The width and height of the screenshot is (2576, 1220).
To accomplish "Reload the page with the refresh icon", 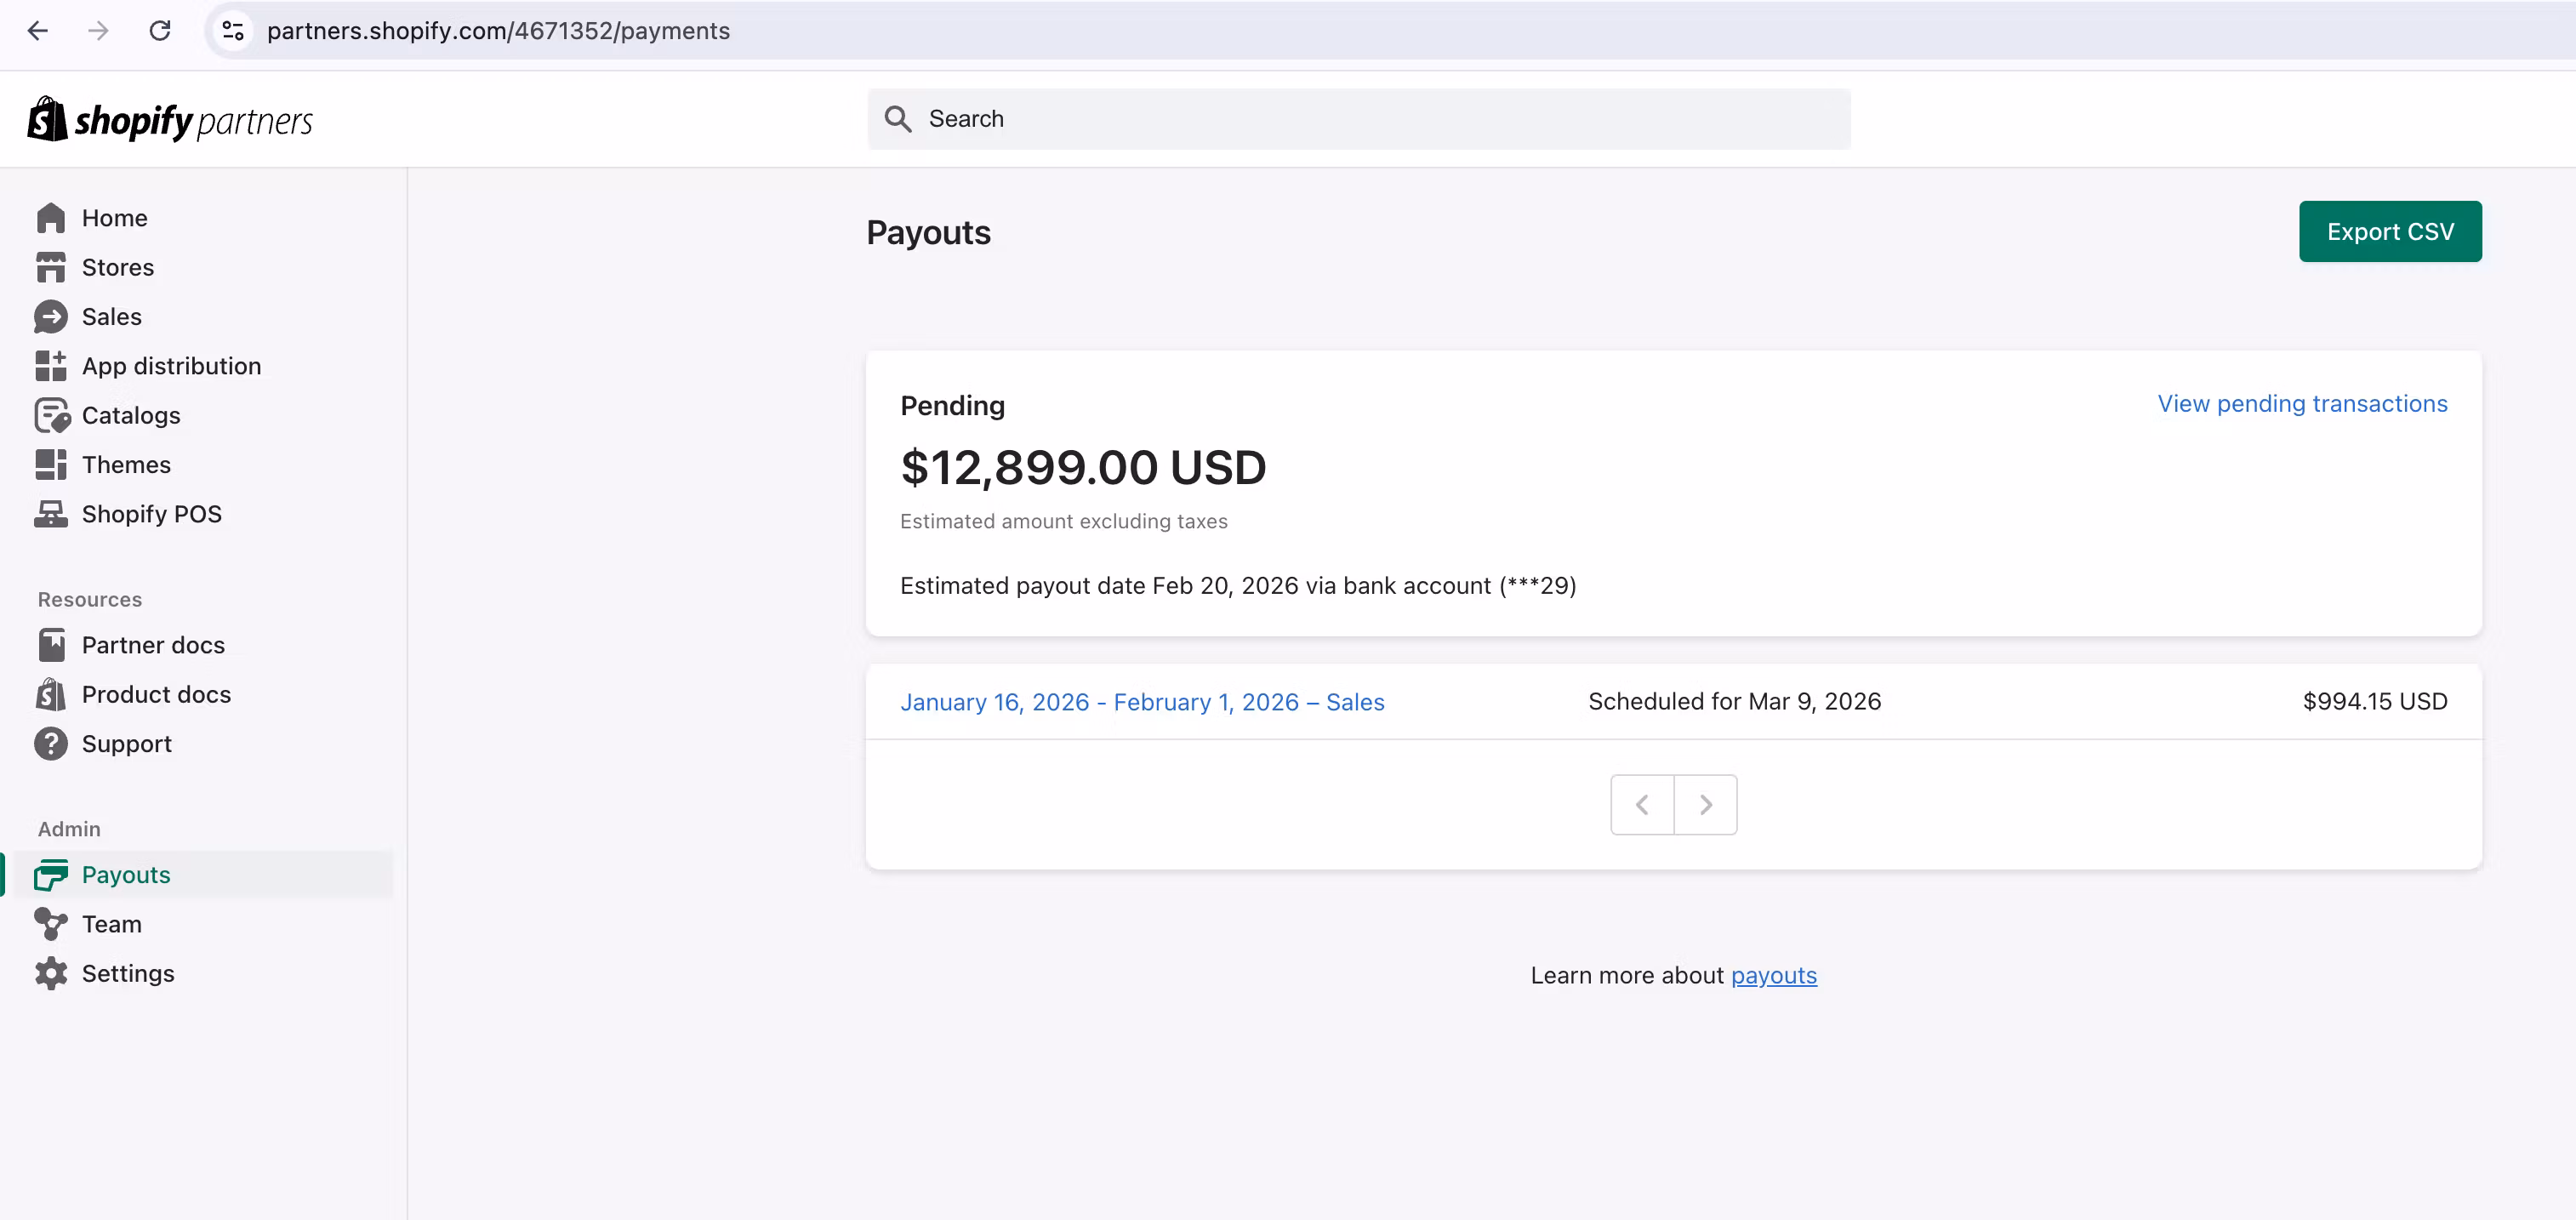I will tap(160, 31).
